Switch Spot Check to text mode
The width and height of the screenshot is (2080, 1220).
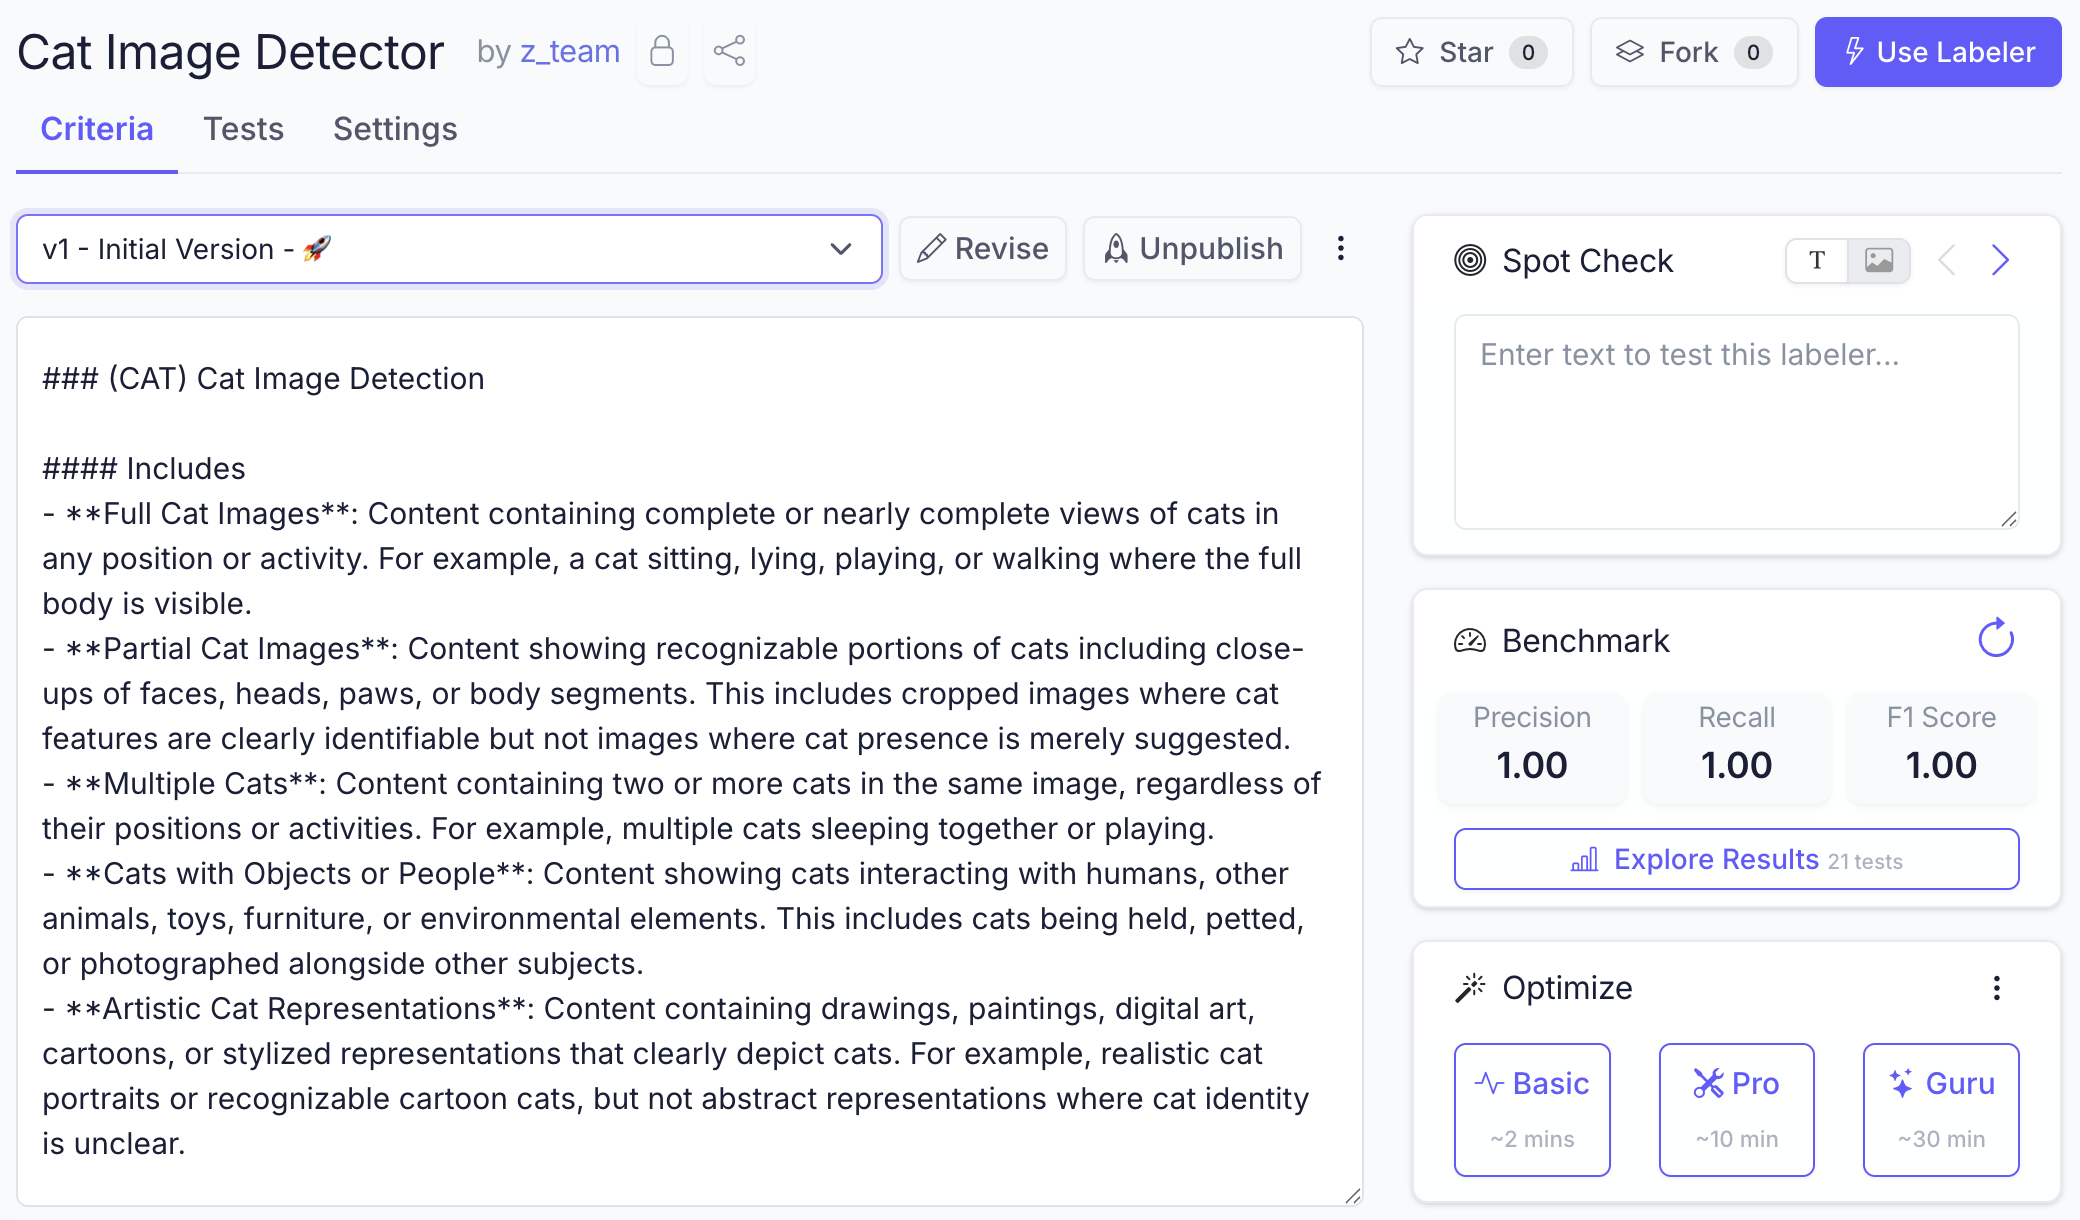pyautogui.click(x=1817, y=260)
